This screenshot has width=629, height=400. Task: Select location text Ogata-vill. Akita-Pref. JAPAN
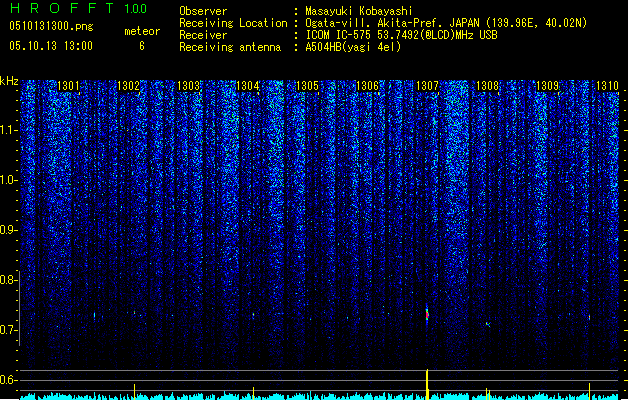392,23
